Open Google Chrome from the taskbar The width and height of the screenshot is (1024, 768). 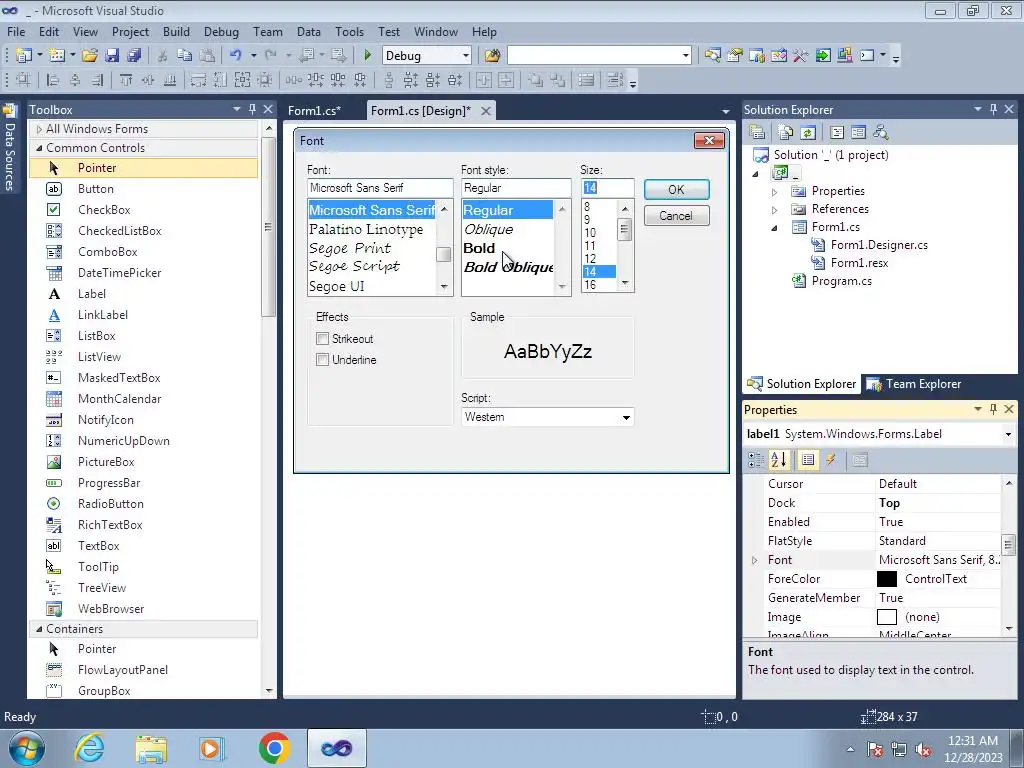point(274,748)
